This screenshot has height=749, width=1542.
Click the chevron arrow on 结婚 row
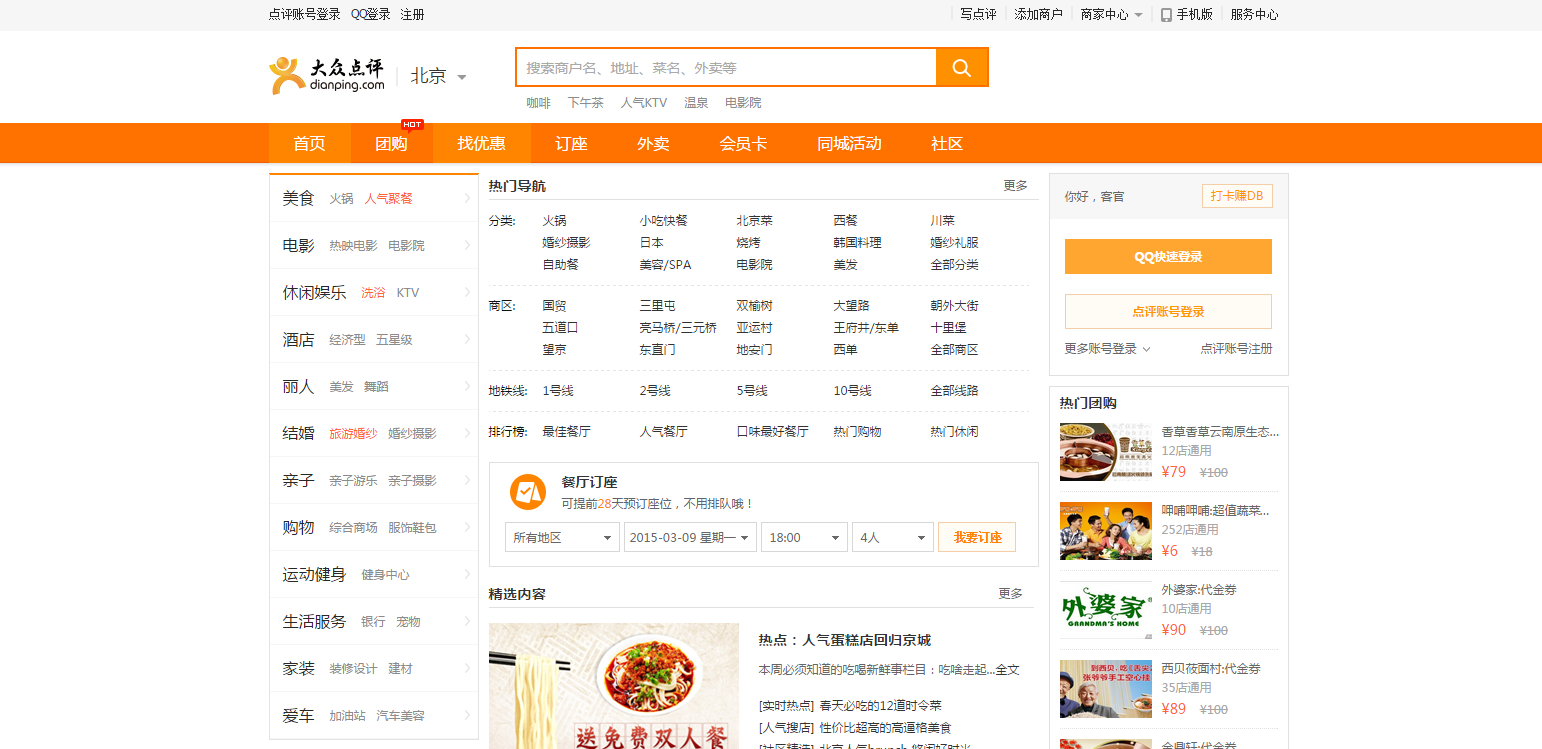click(x=467, y=433)
